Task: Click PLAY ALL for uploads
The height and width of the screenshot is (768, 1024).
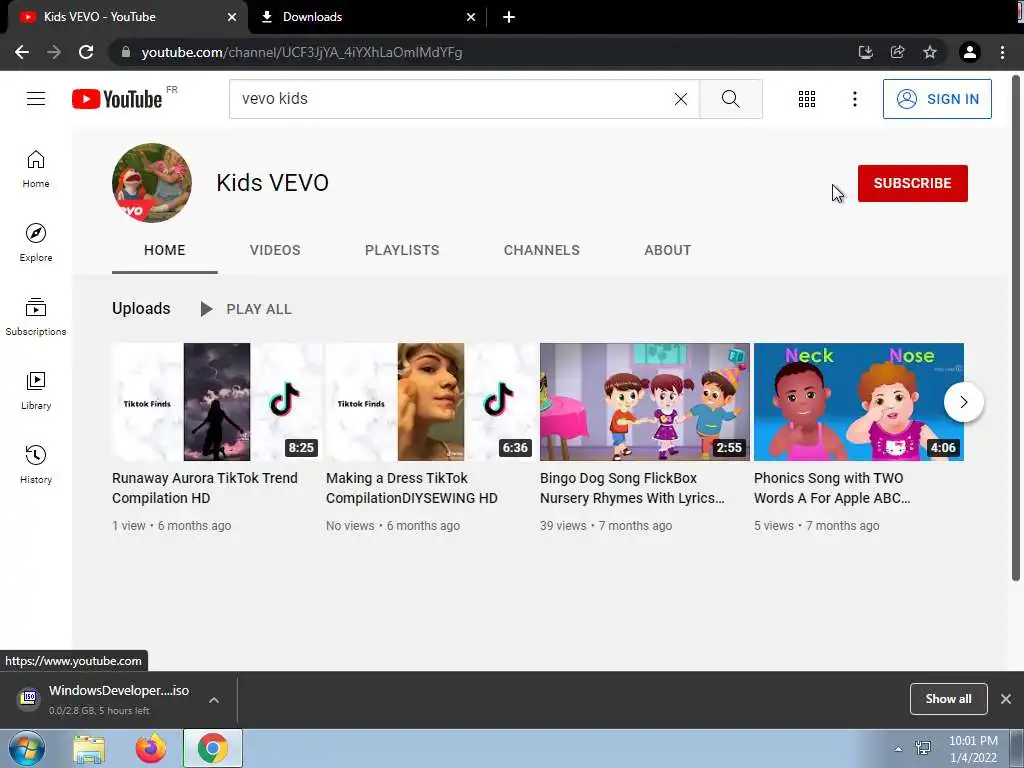Action: (x=246, y=309)
